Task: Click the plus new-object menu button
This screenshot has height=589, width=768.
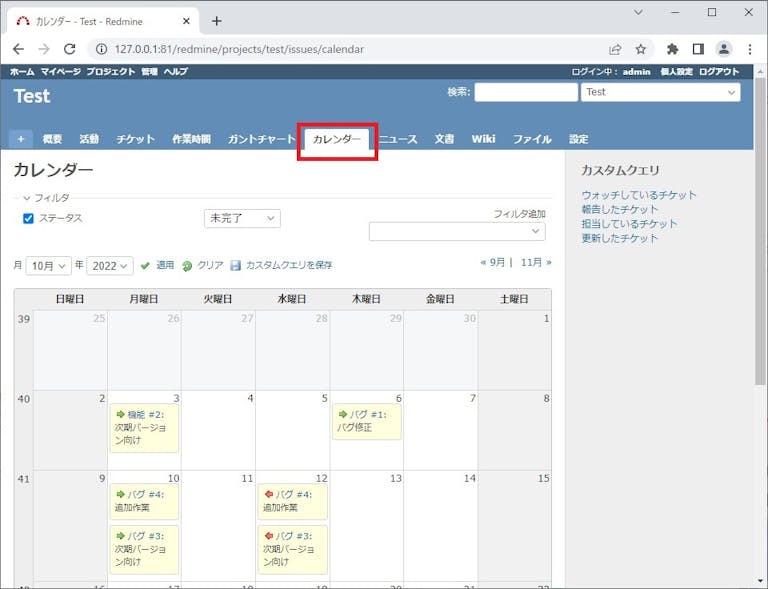Action: tap(21, 139)
